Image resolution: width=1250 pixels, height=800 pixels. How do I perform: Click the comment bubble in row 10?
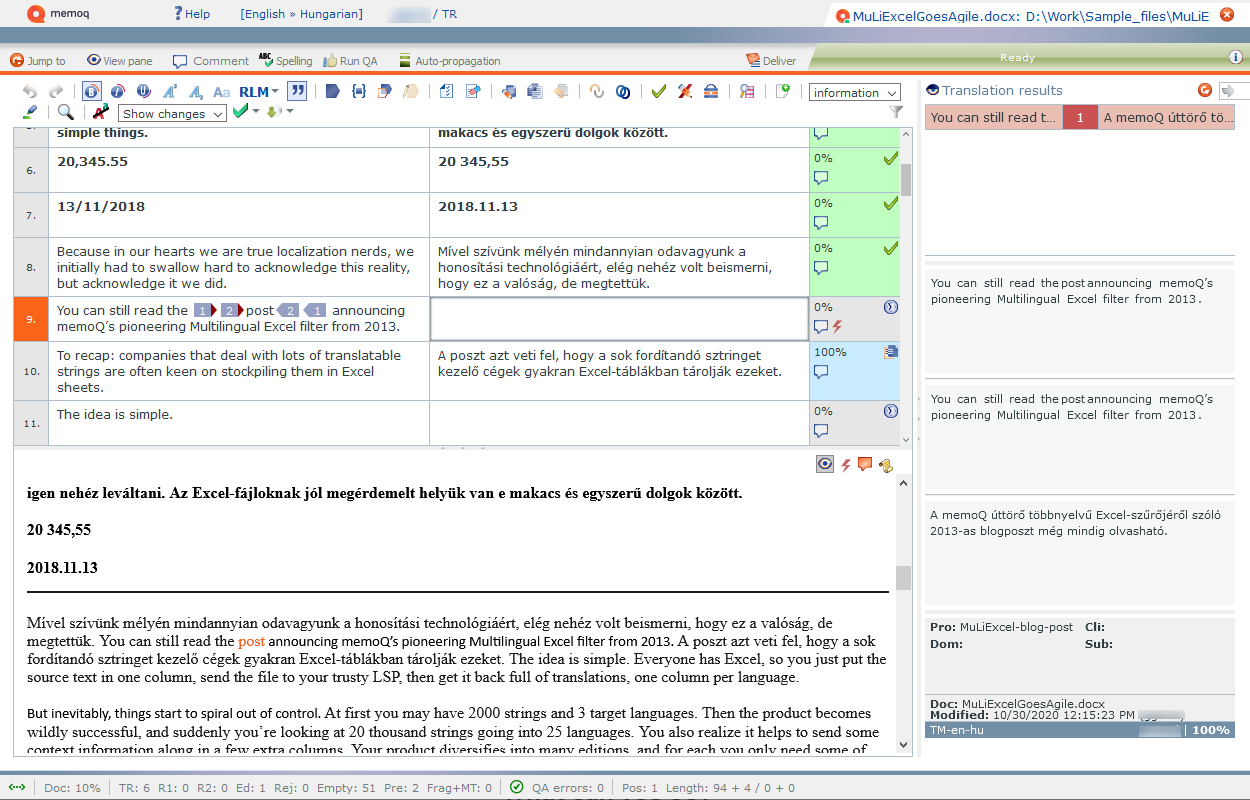coord(821,372)
